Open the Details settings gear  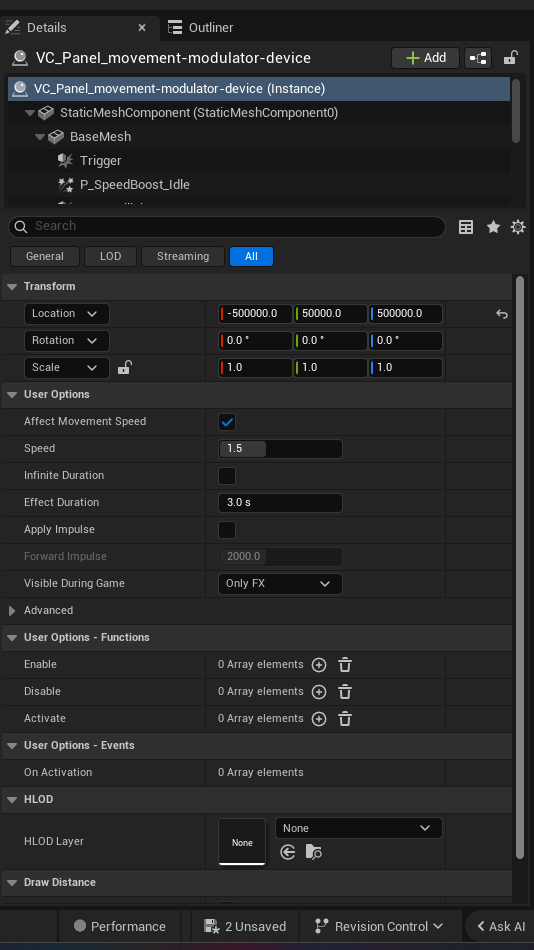point(518,227)
